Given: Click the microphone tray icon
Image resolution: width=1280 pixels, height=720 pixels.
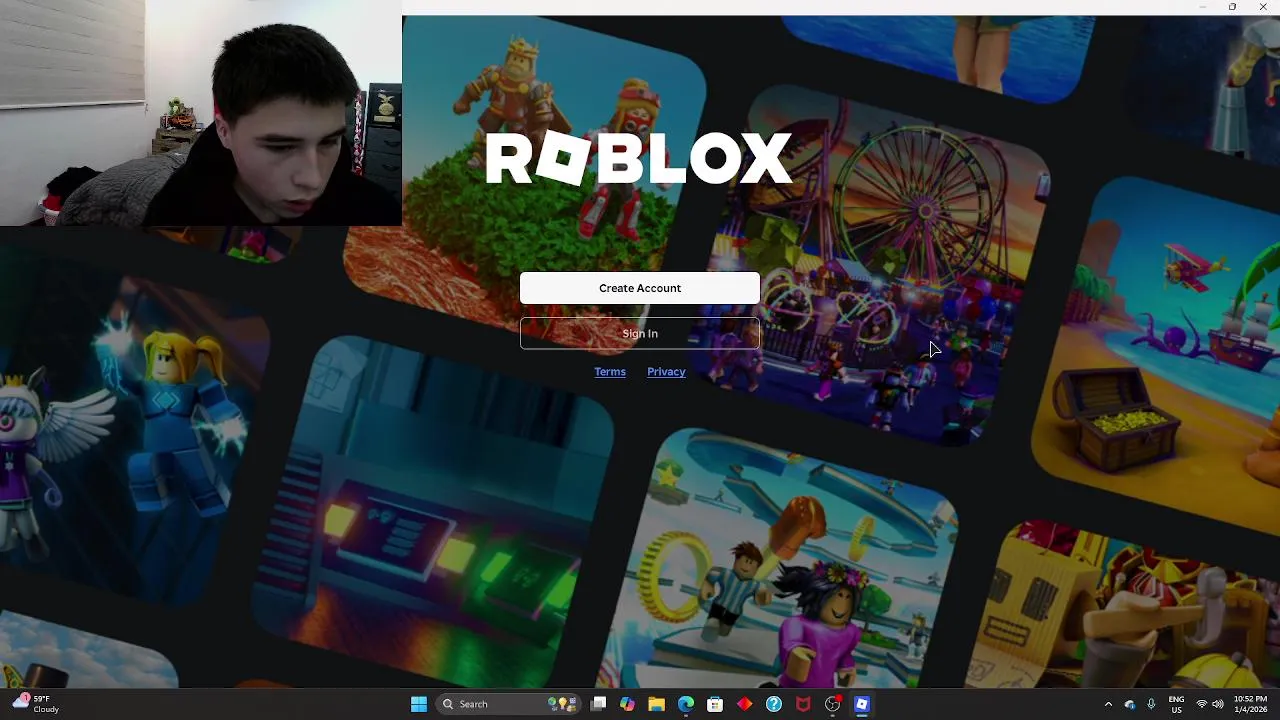Looking at the screenshot, I should [x=1151, y=704].
